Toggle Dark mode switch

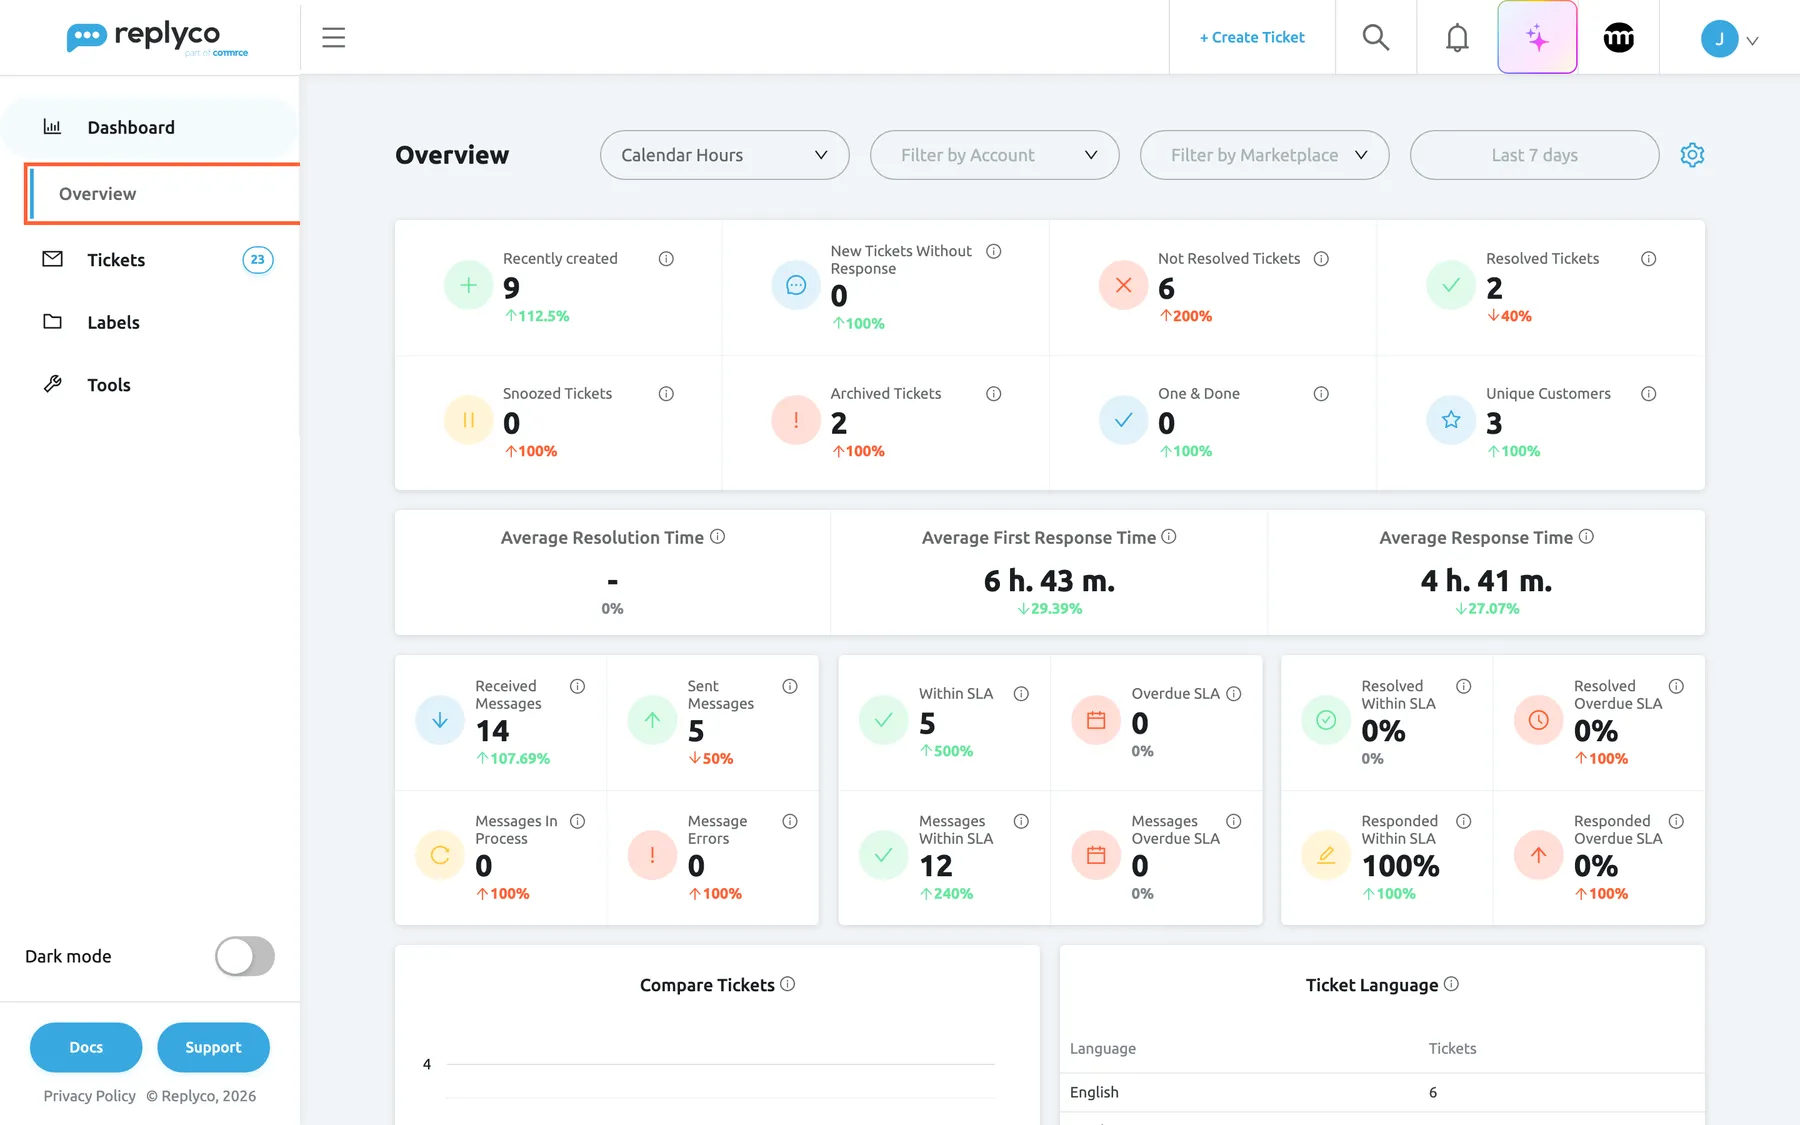tap(245, 956)
